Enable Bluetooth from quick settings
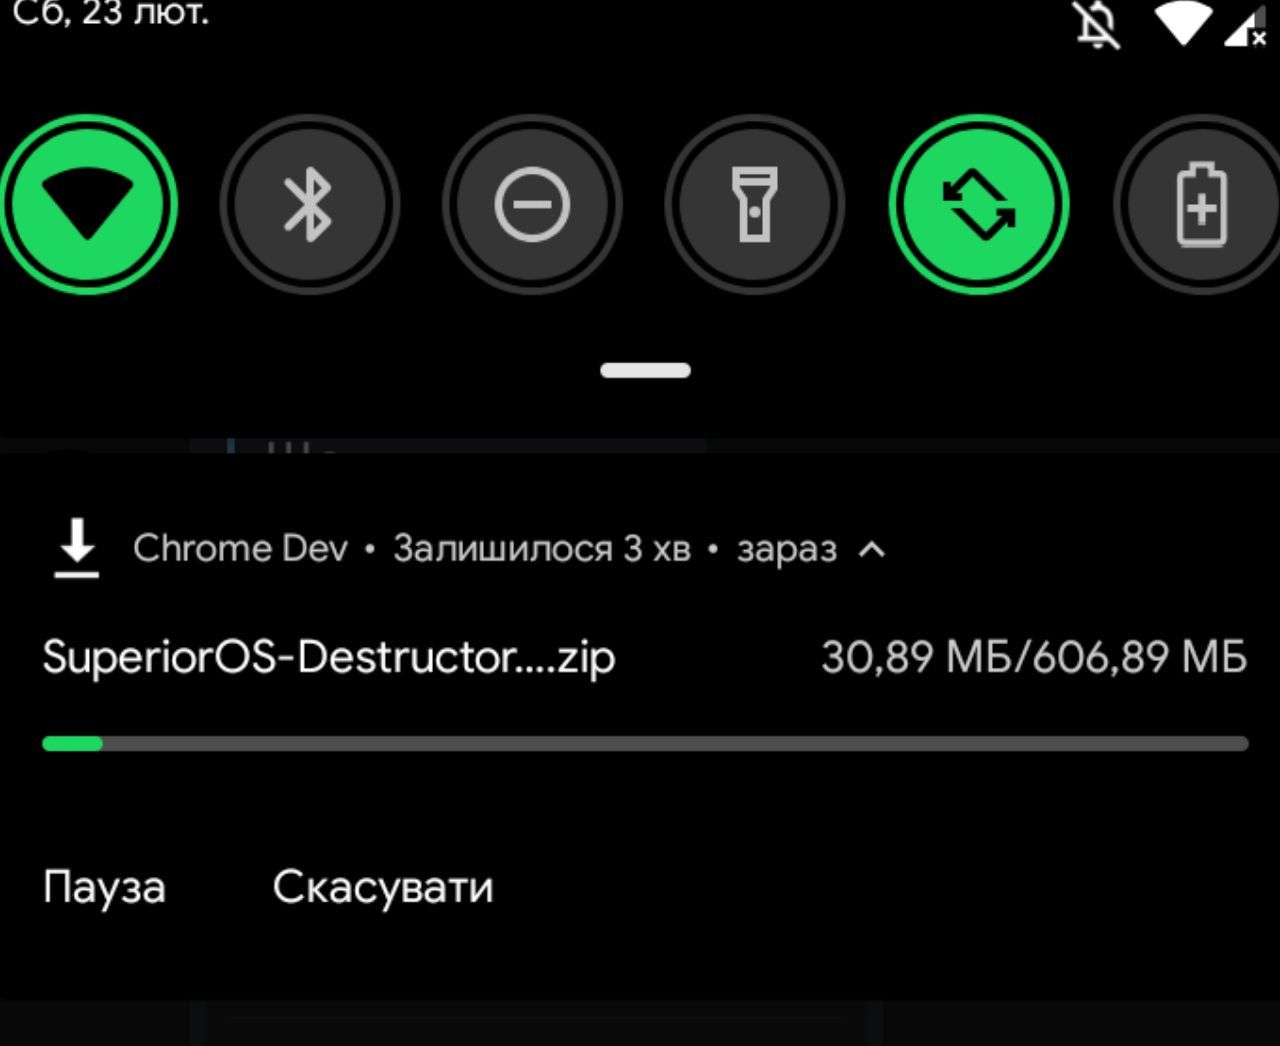1280x1046 pixels. click(x=309, y=205)
